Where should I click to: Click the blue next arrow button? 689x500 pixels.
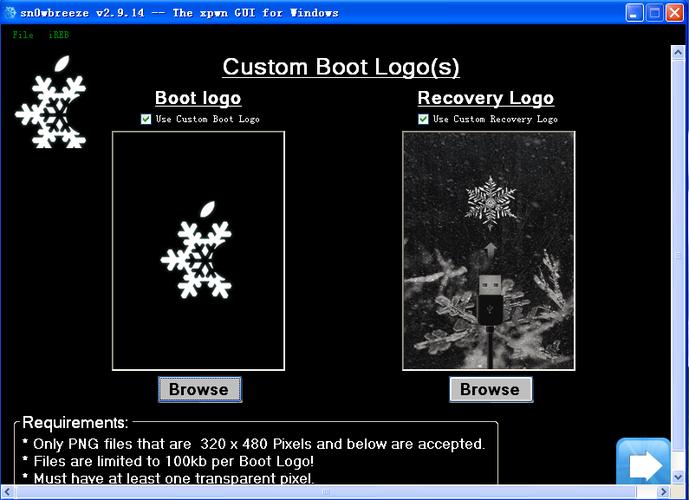643,464
